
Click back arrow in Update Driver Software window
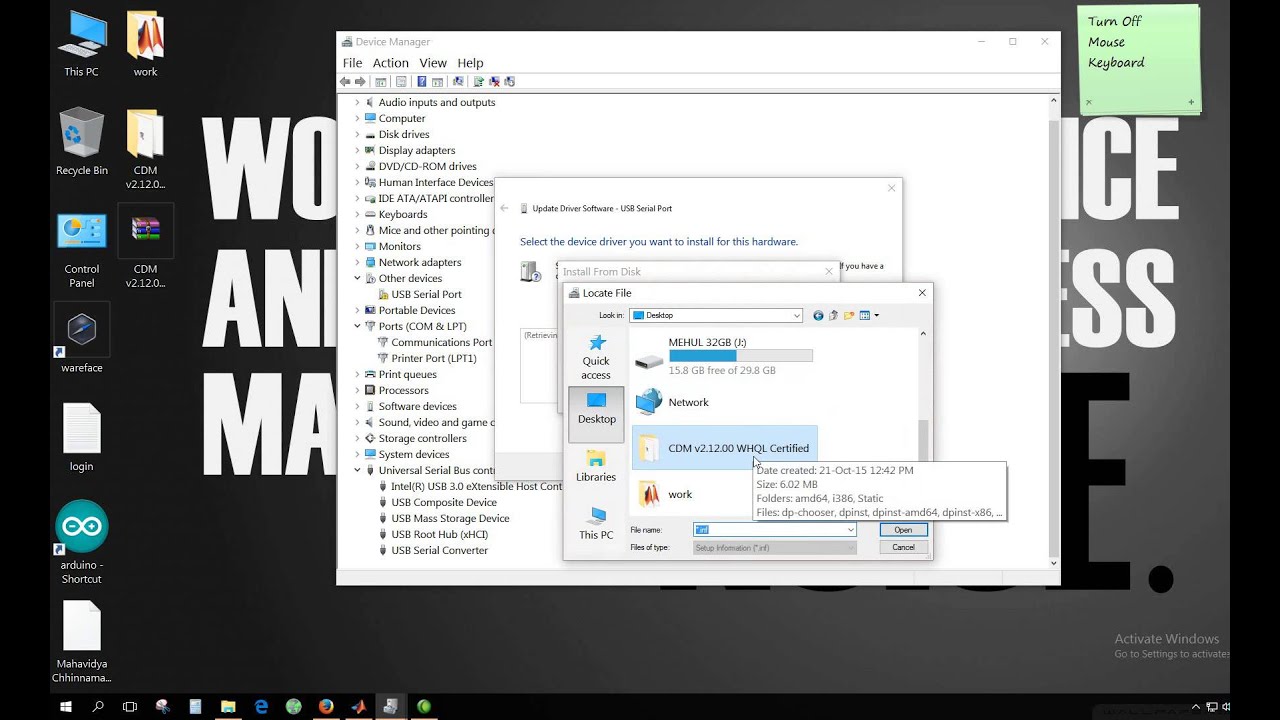pyautogui.click(x=505, y=209)
